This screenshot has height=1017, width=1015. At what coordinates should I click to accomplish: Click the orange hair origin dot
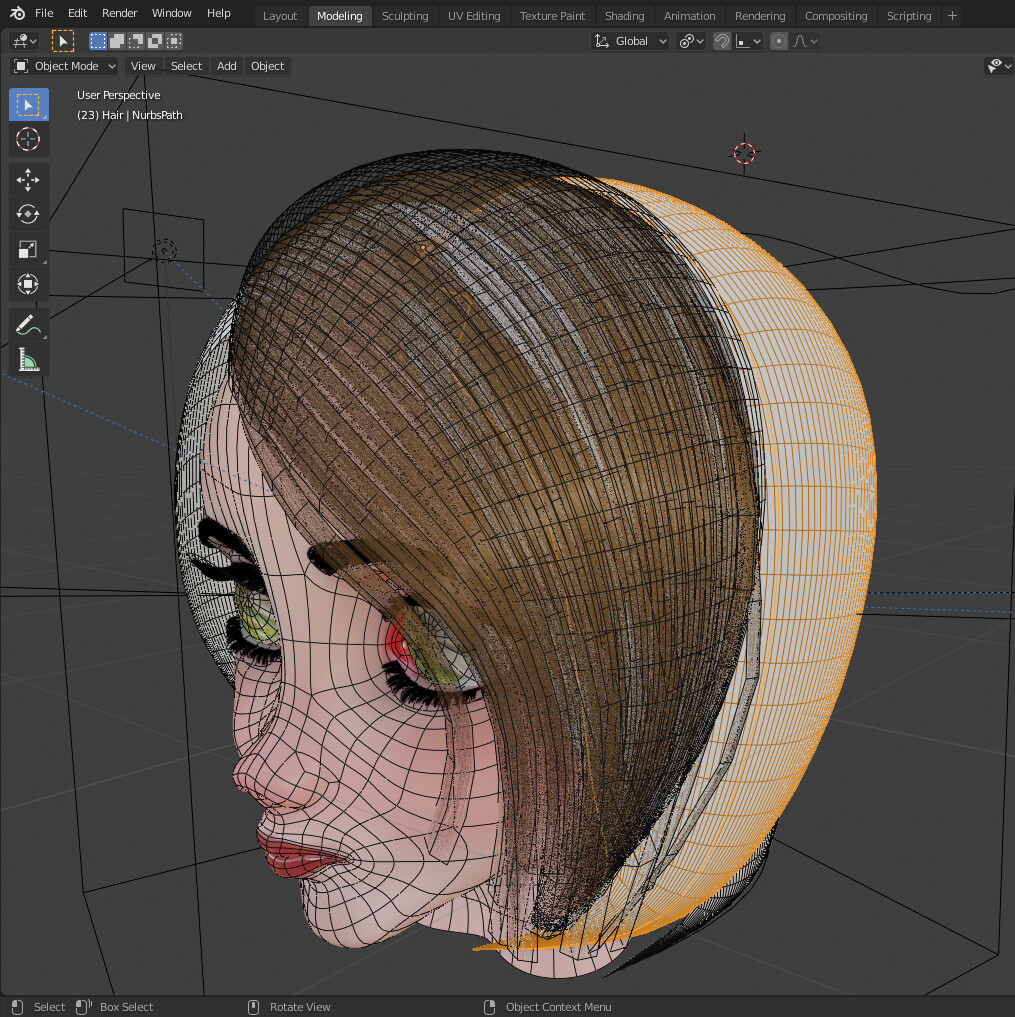[424, 248]
